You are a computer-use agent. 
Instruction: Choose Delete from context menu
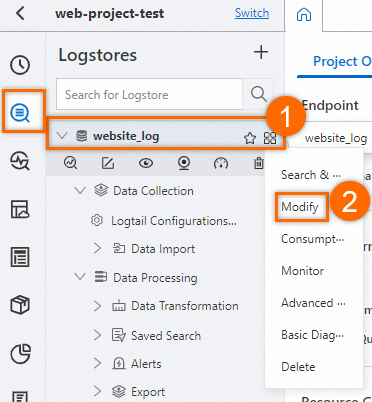(x=298, y=367)
